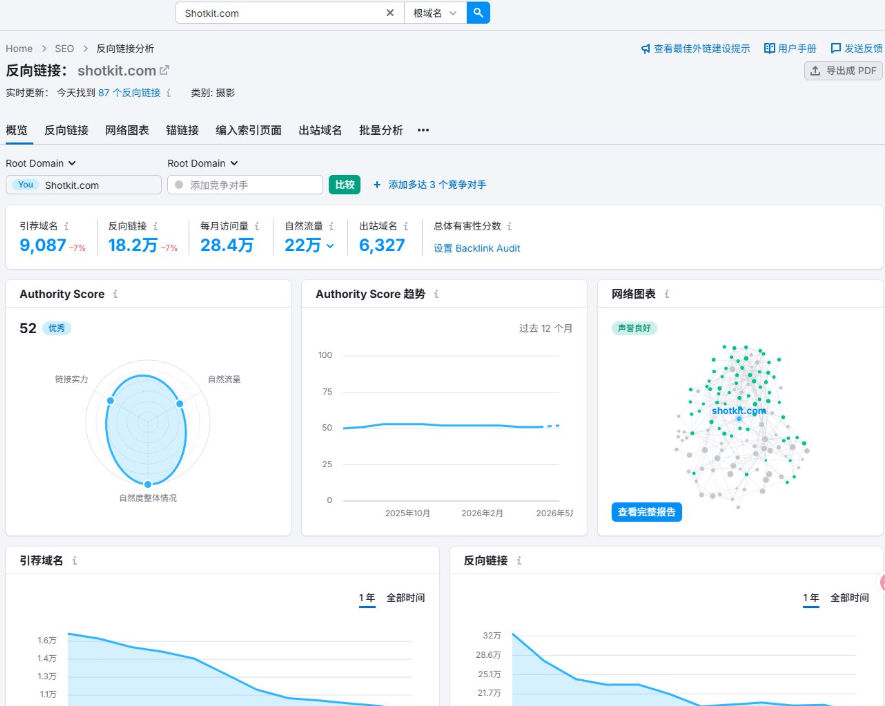This screenshot has height=706, width=885.
Task: Click the You Shotkit.com domain field
Action: (84, 185)
